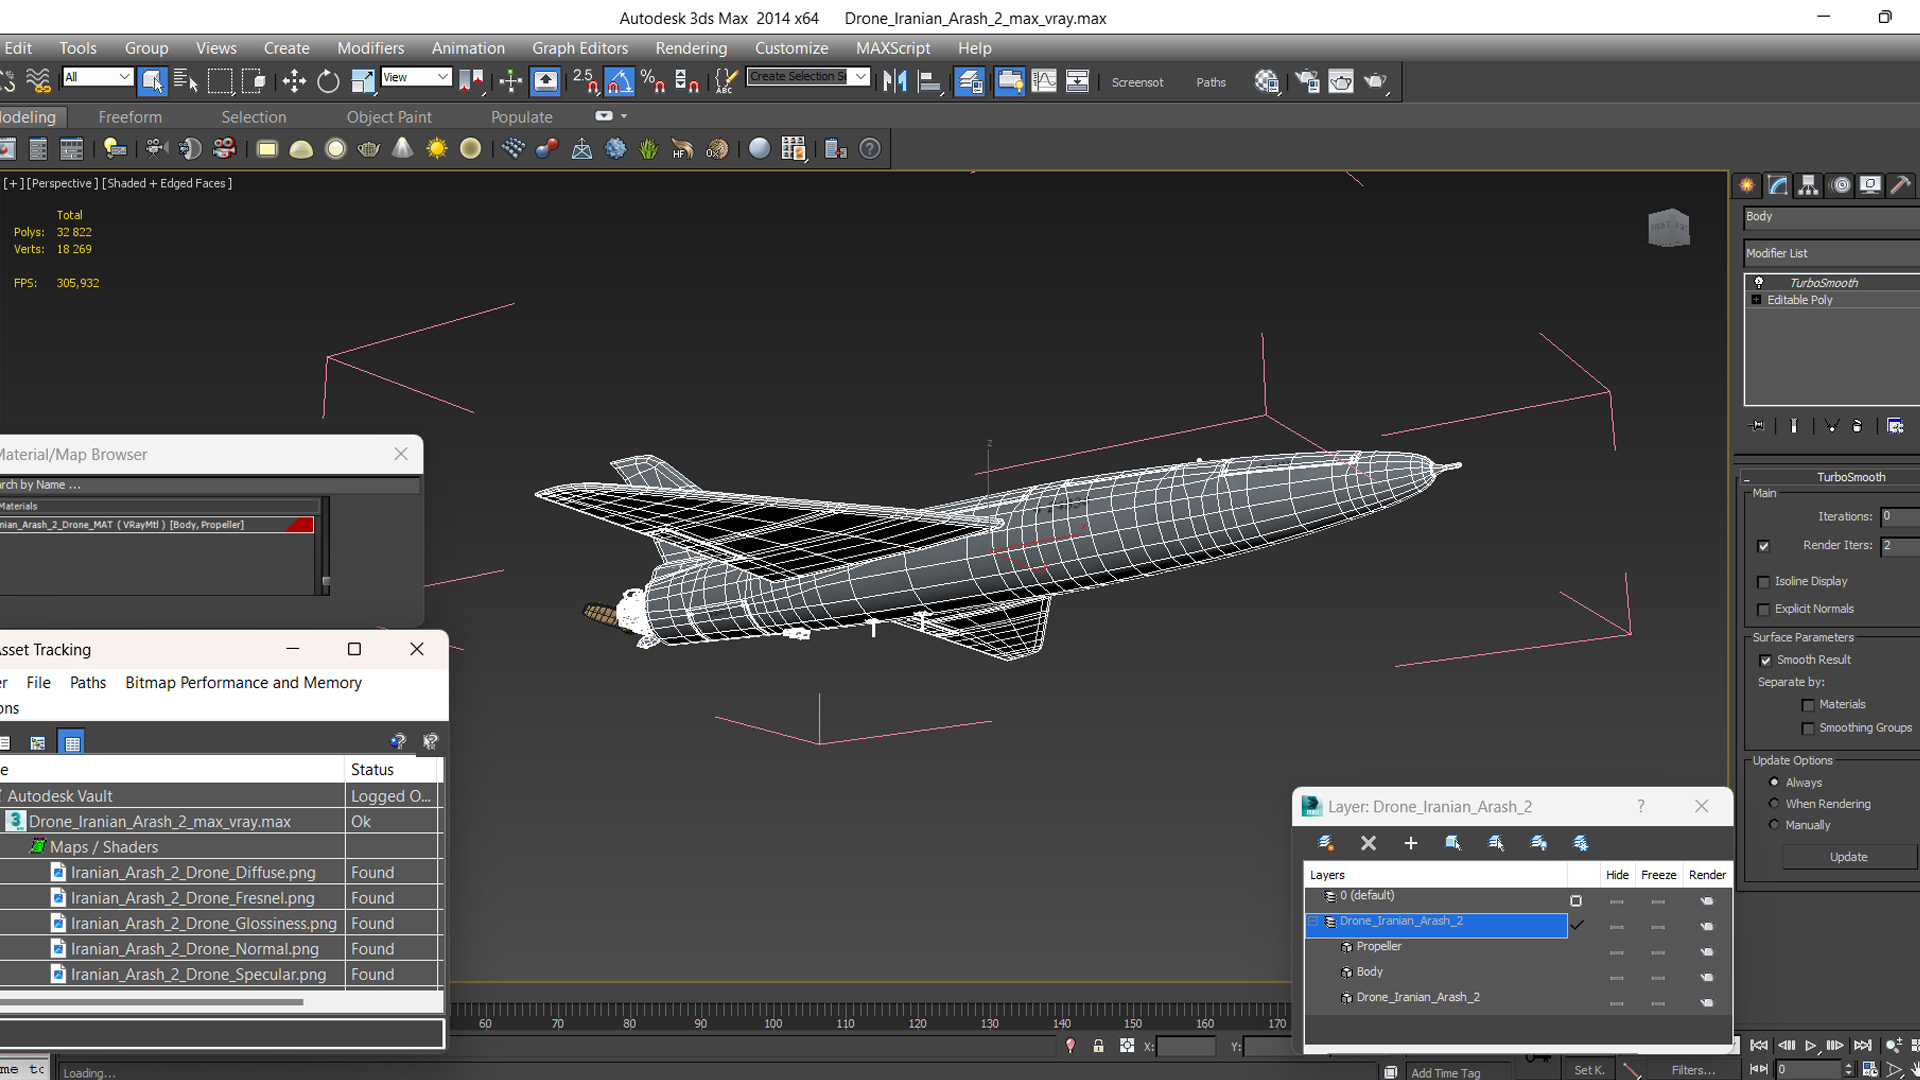1920x1080 pixels.
Task: Enable the Isoline Display checkbox
Action: tap(1764, 582)
